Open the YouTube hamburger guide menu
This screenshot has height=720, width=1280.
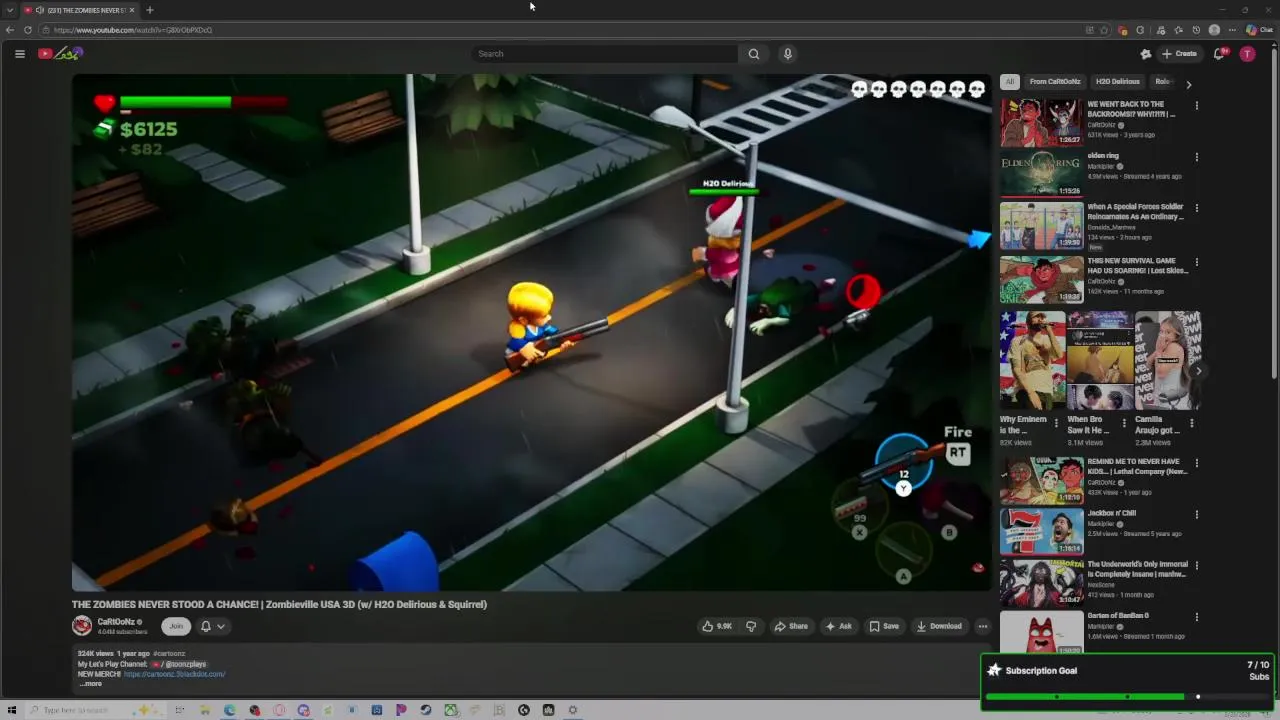20,54
